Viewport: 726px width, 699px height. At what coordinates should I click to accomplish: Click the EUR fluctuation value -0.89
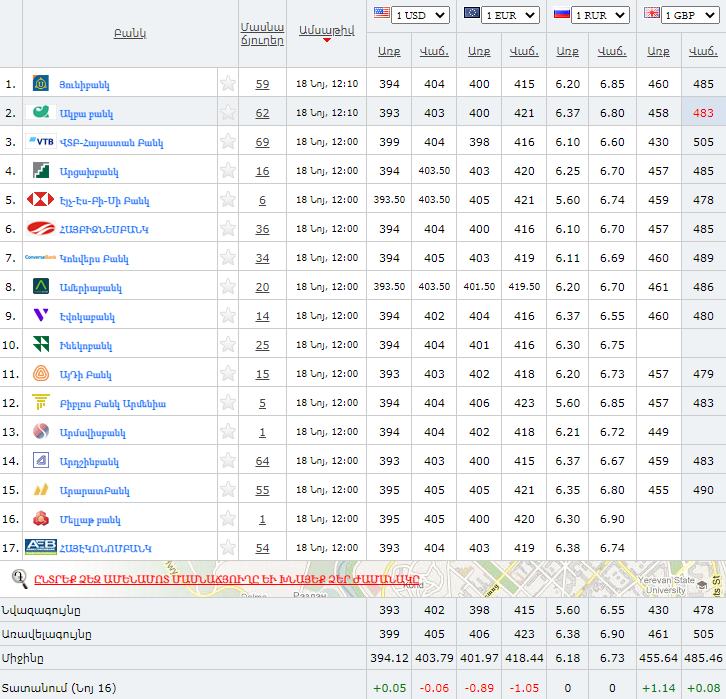(x=479, y=688)
